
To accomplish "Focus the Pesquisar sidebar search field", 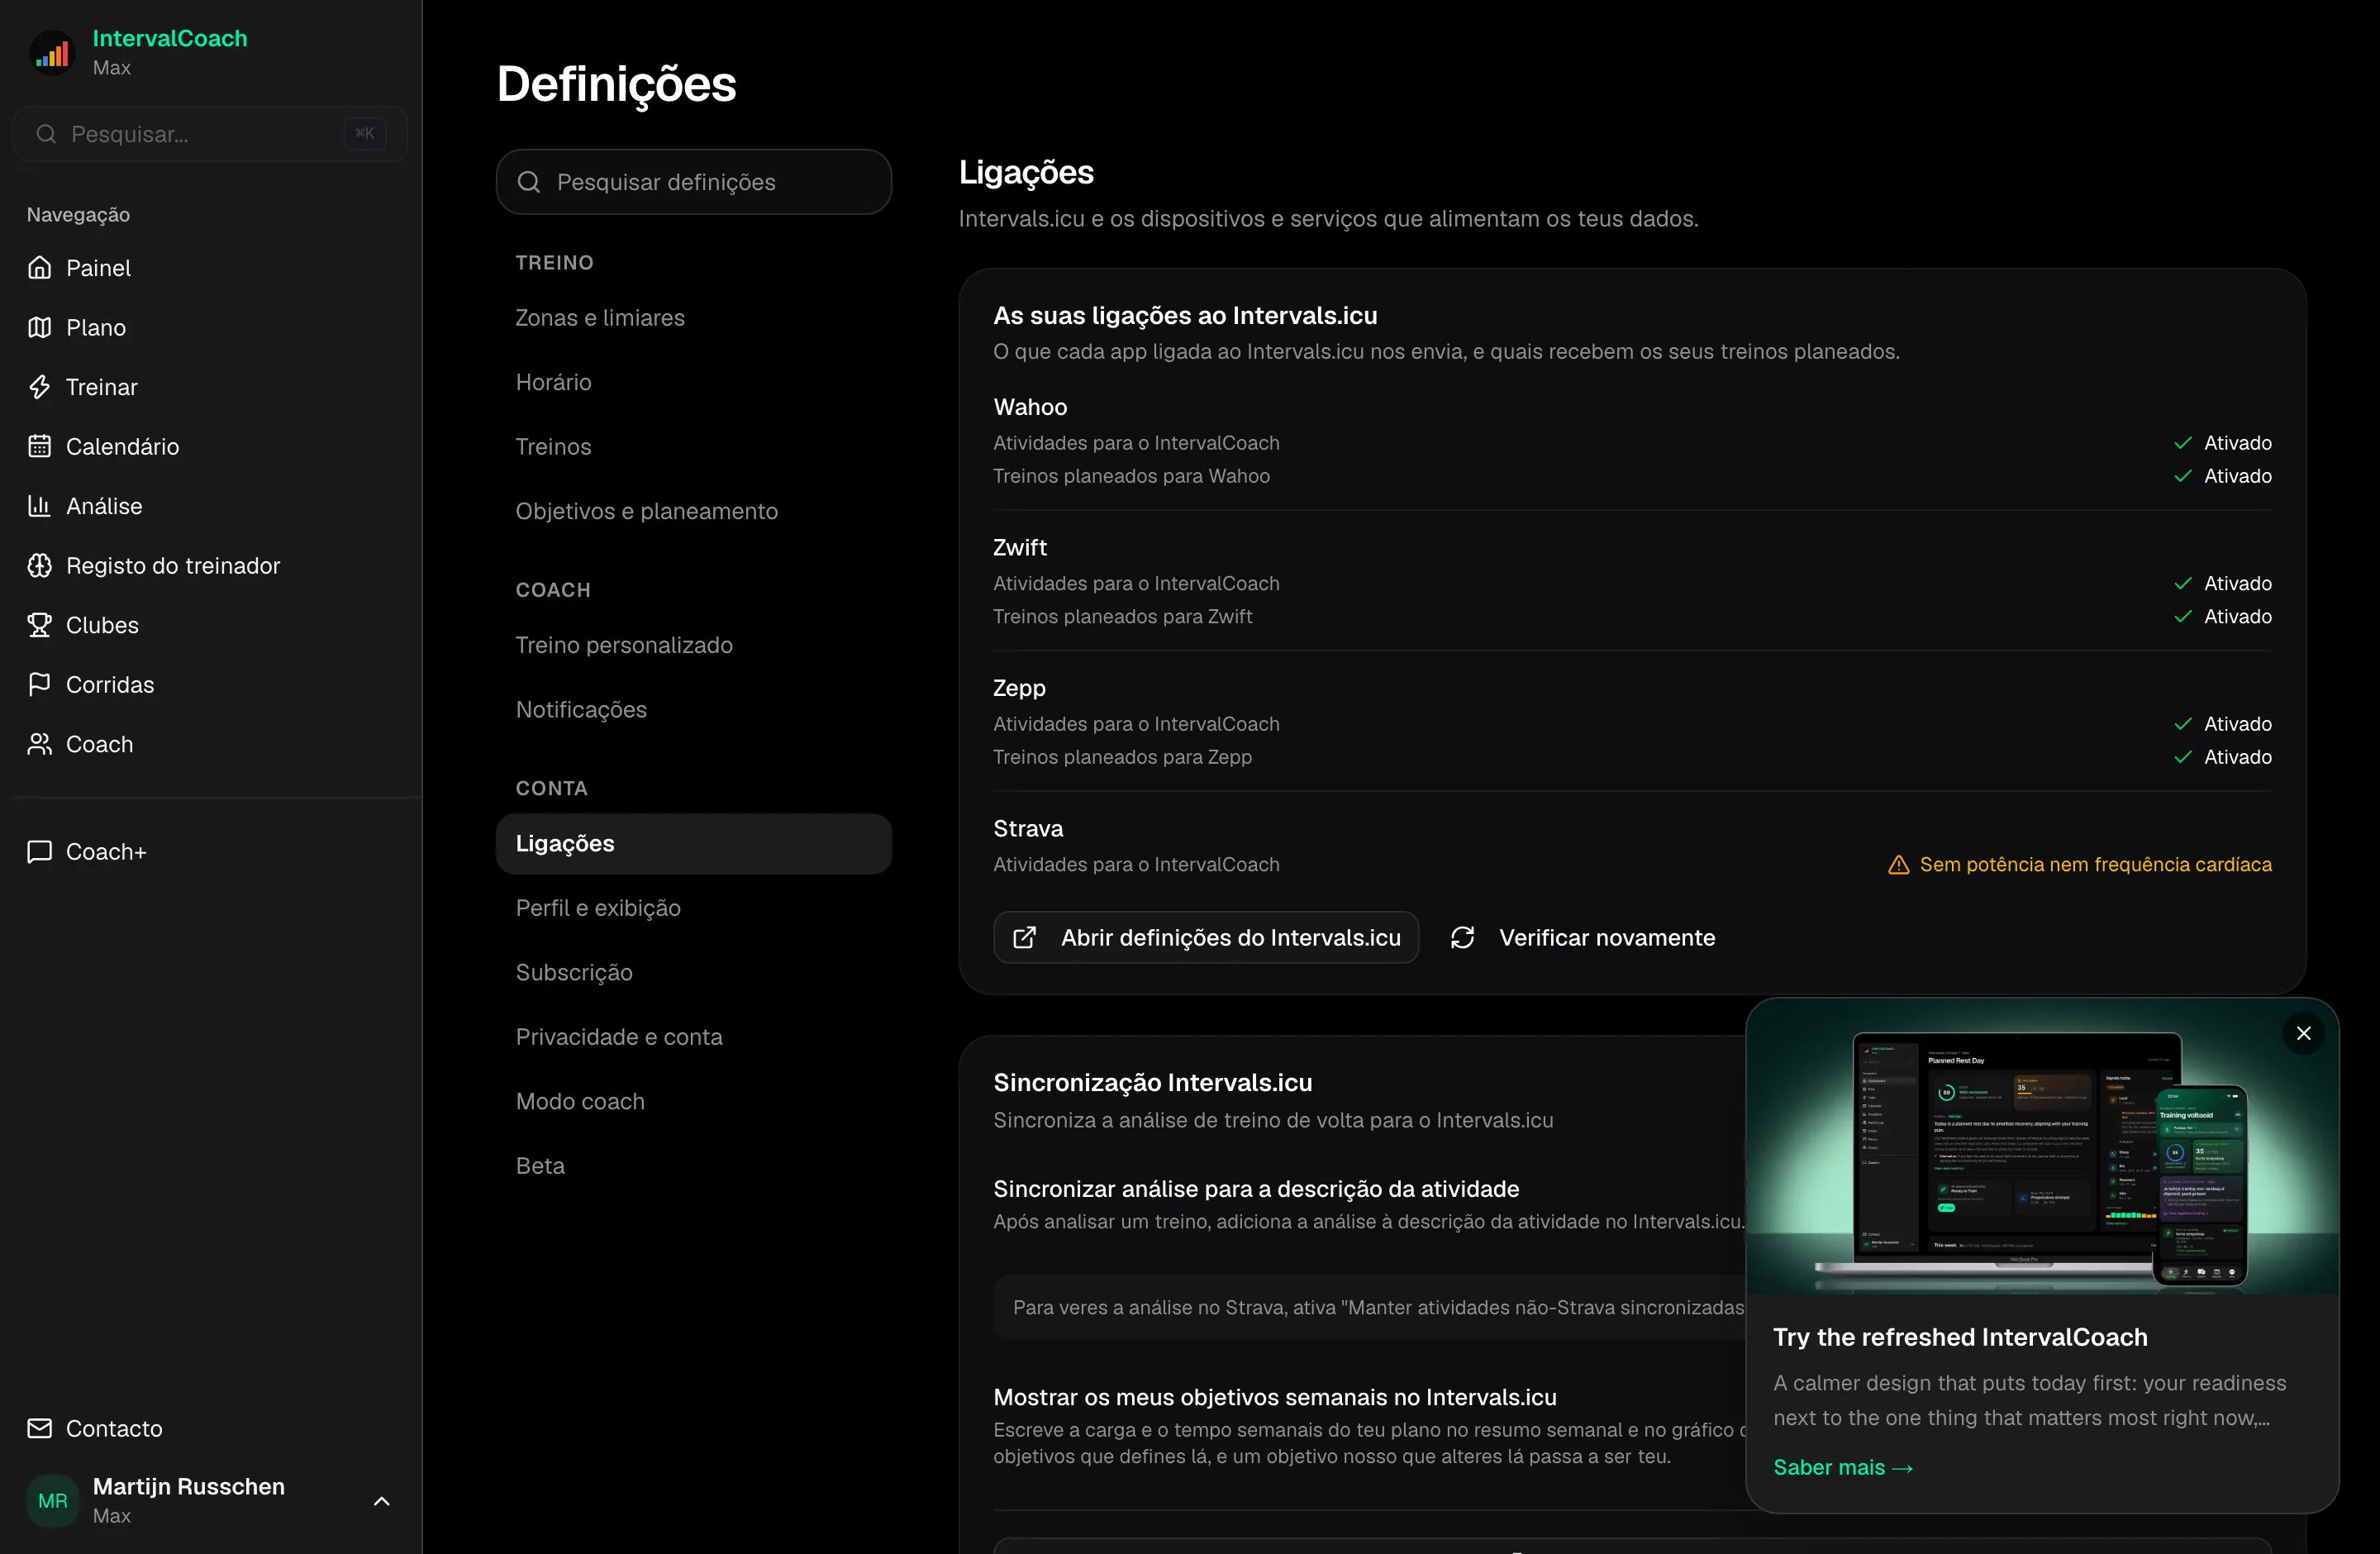I will tap(211, 134).
